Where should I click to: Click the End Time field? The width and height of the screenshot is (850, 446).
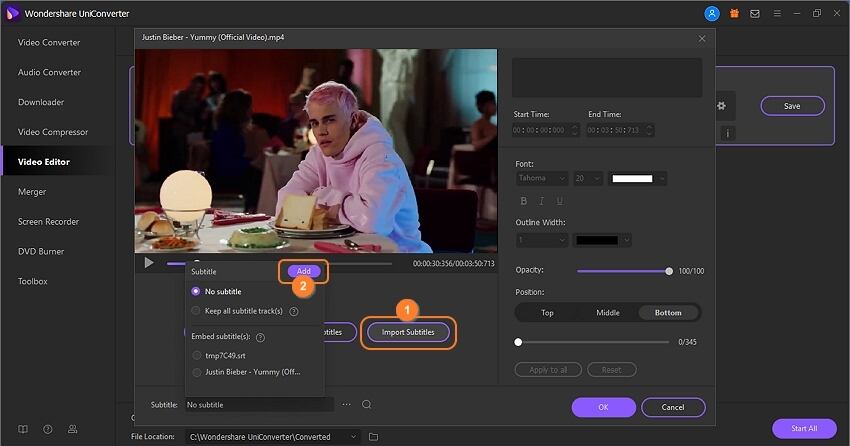click(620, 130)
